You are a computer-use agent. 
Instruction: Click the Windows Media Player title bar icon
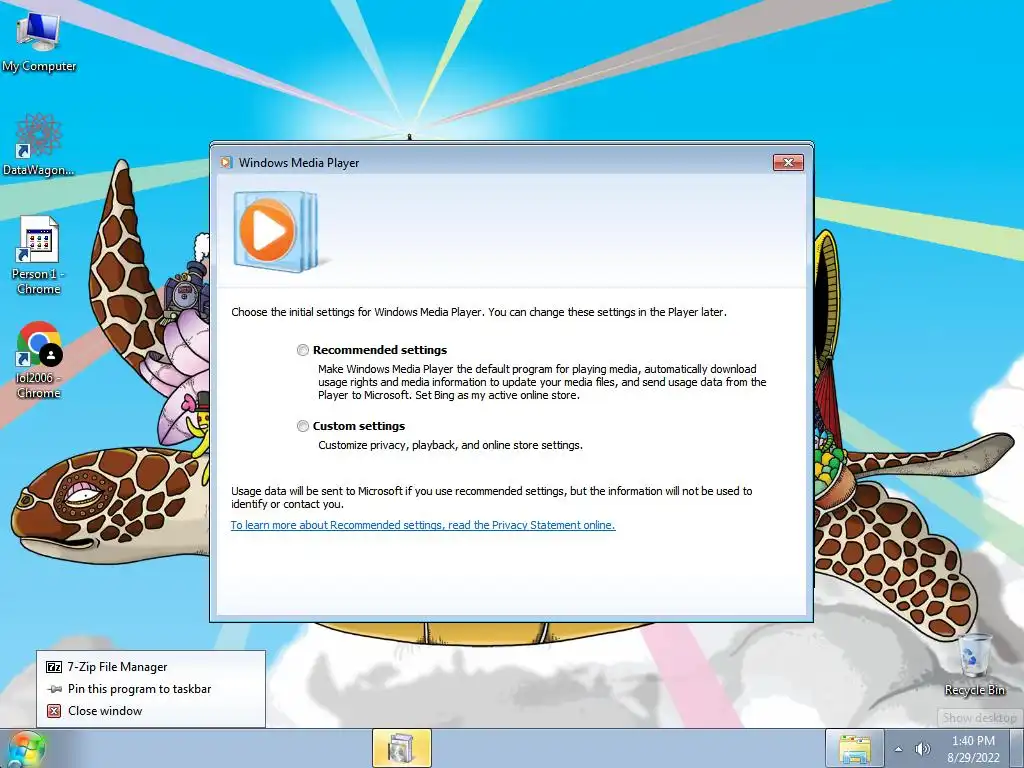pos(226,163)
